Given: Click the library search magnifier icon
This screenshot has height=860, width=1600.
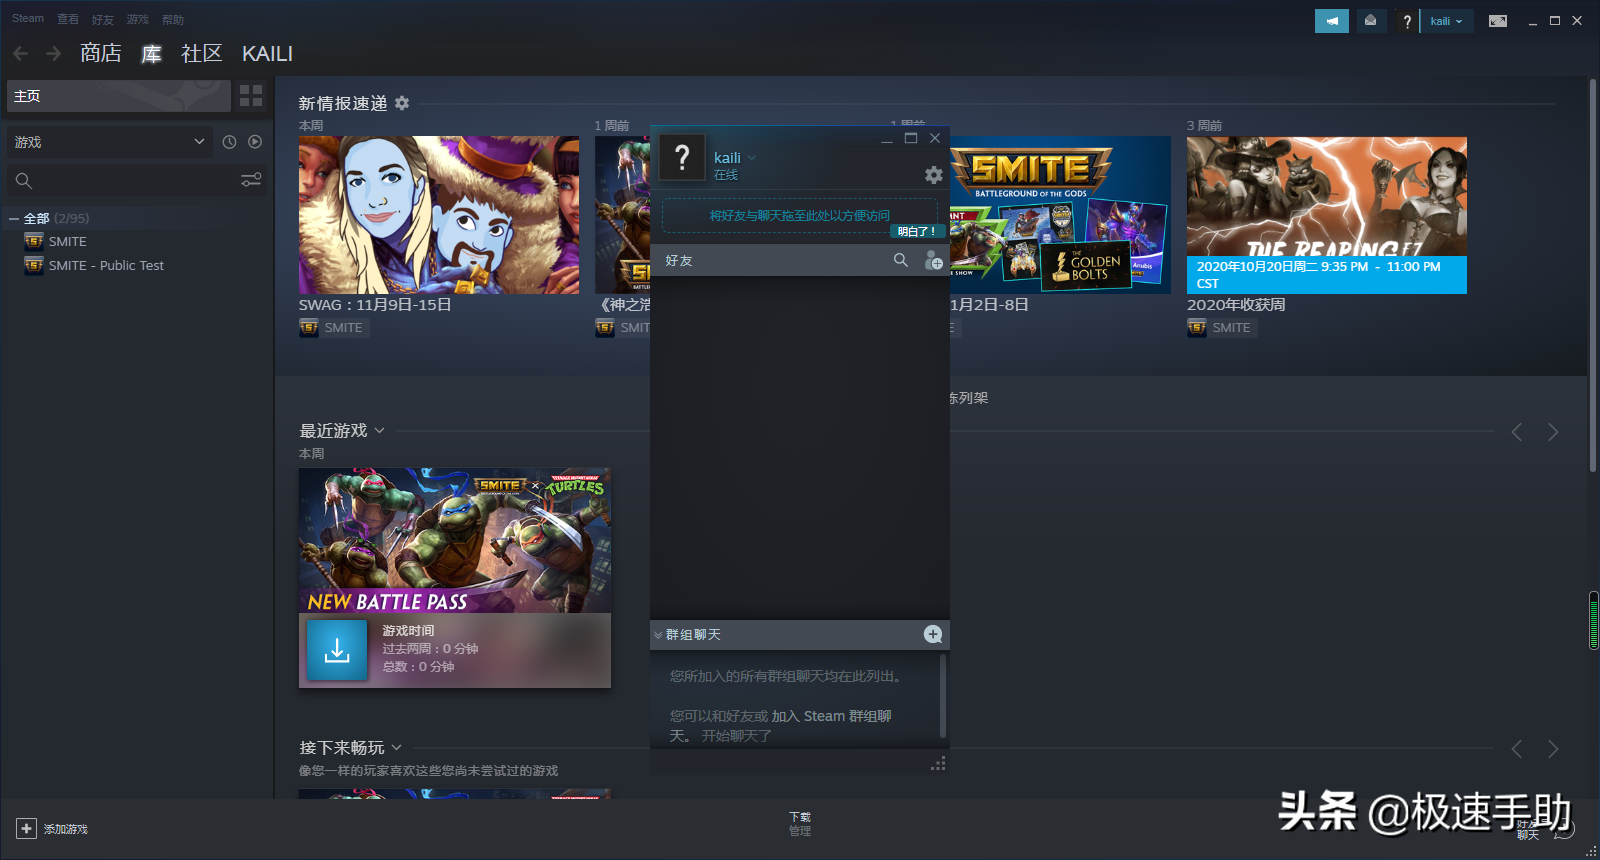Looking at the screenshot, I should (24, 181).
